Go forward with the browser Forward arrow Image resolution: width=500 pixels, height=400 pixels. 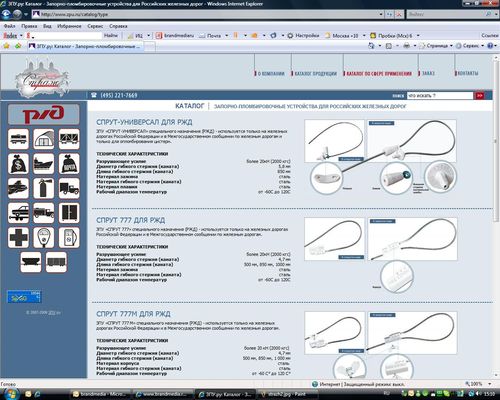(17, 14)
